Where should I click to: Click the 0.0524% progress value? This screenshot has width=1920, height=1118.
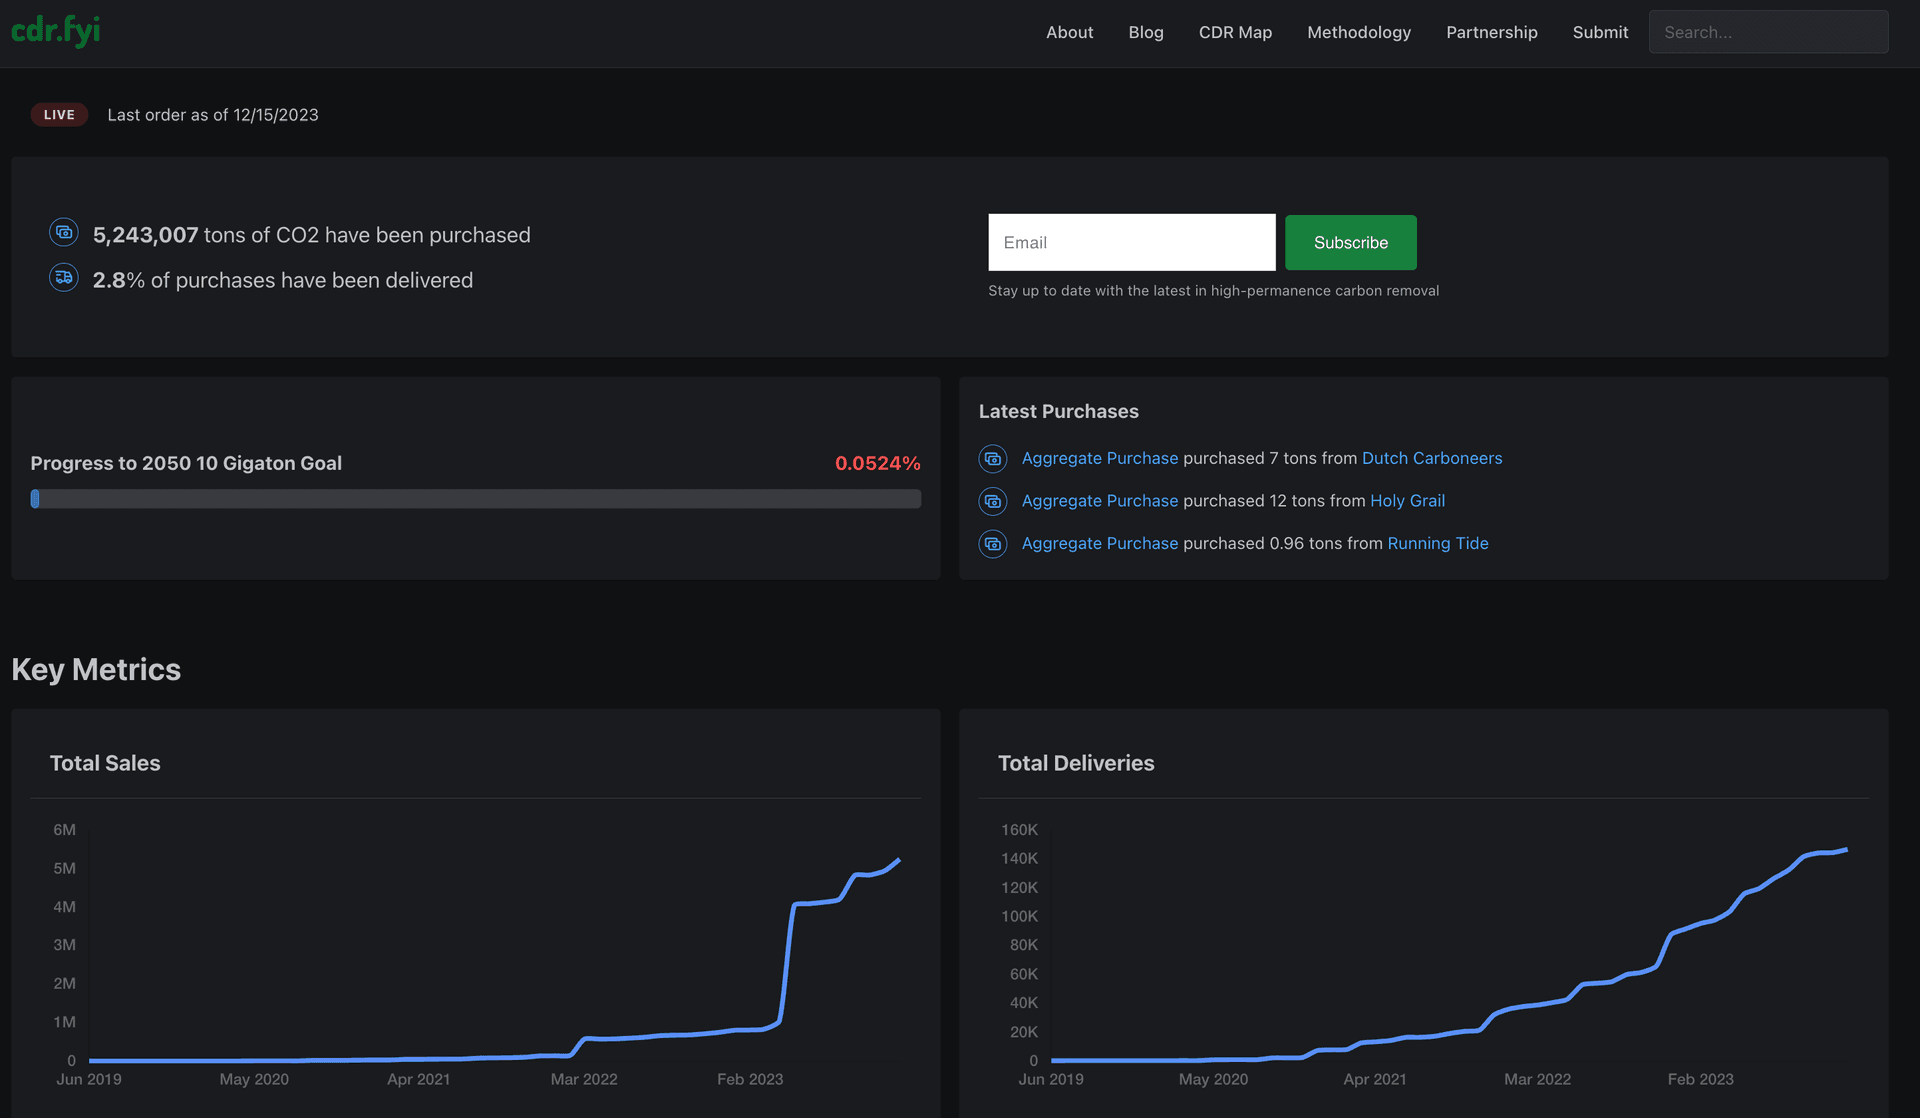[877, 463]
